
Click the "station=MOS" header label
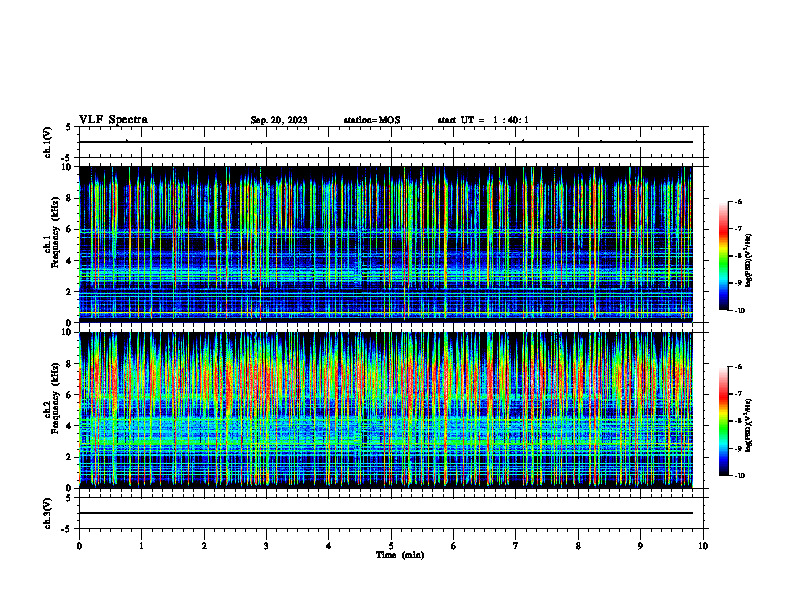[x=372, y=120]
